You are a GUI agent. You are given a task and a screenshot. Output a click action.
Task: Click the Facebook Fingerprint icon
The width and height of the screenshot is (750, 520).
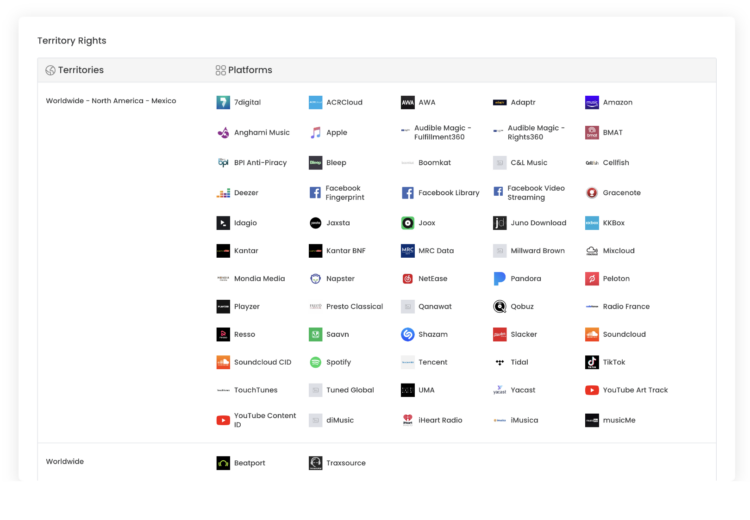pos(315,193)
